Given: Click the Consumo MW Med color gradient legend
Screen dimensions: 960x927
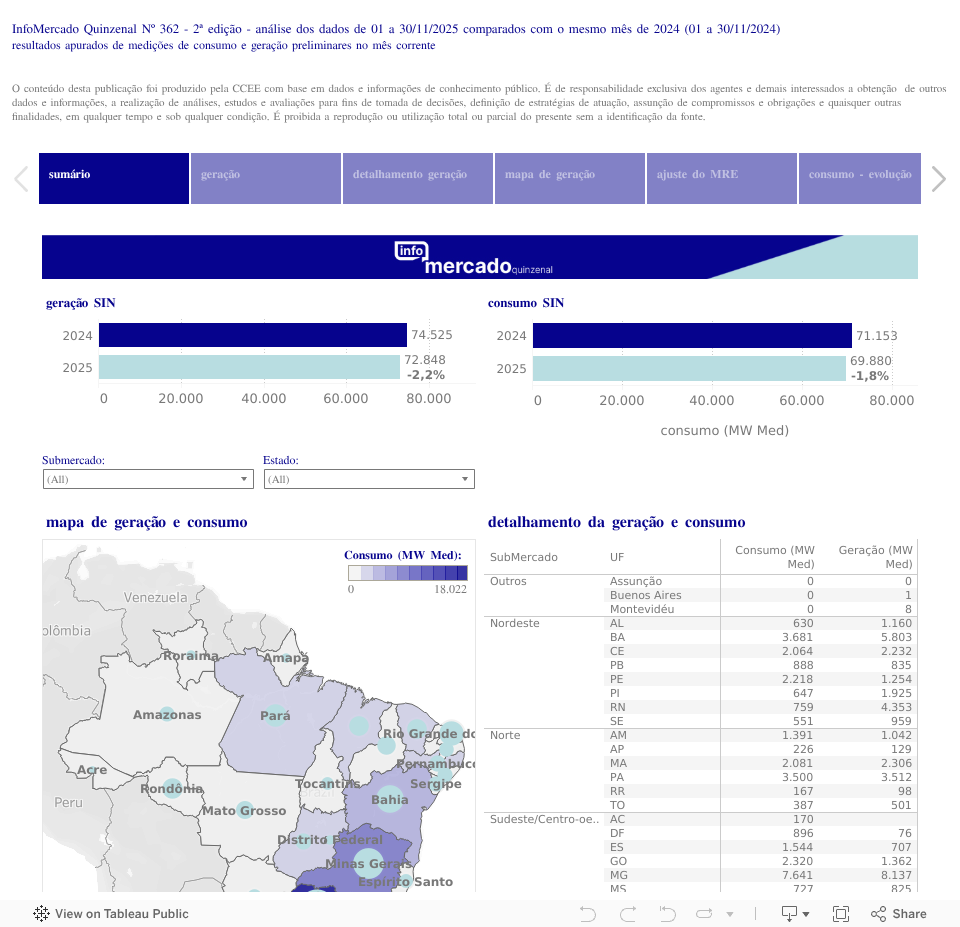Looking at the screenshot, I should pos(406,572).
